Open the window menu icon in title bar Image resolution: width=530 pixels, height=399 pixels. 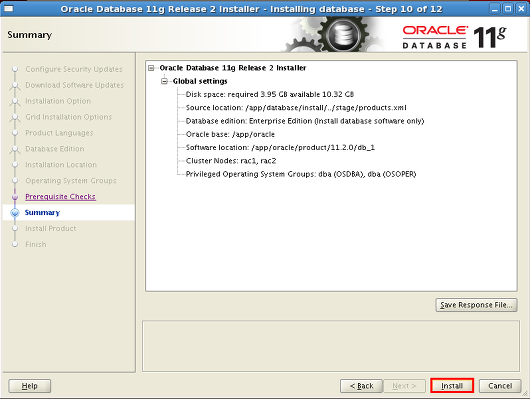coord(8,8)
